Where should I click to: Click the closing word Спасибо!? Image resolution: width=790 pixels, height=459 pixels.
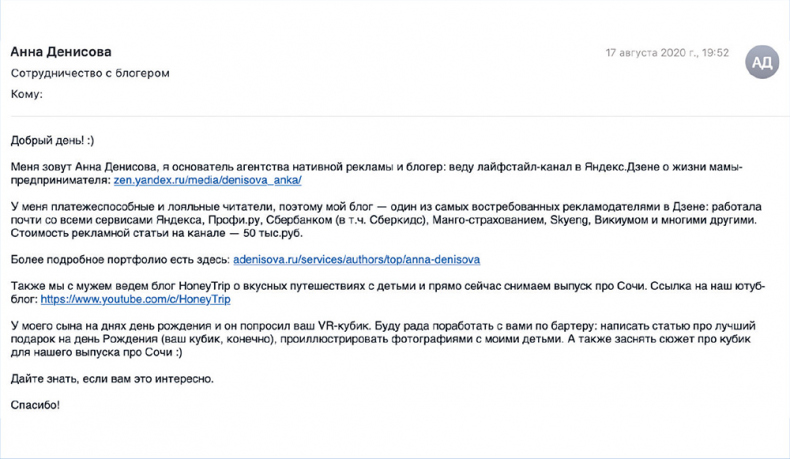click(x=35, y=405)
